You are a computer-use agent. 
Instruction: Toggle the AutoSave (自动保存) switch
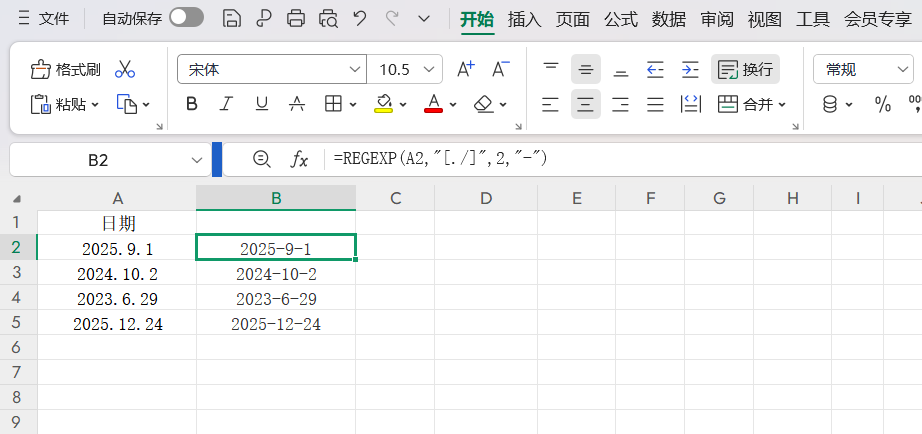tap(186, 17)
